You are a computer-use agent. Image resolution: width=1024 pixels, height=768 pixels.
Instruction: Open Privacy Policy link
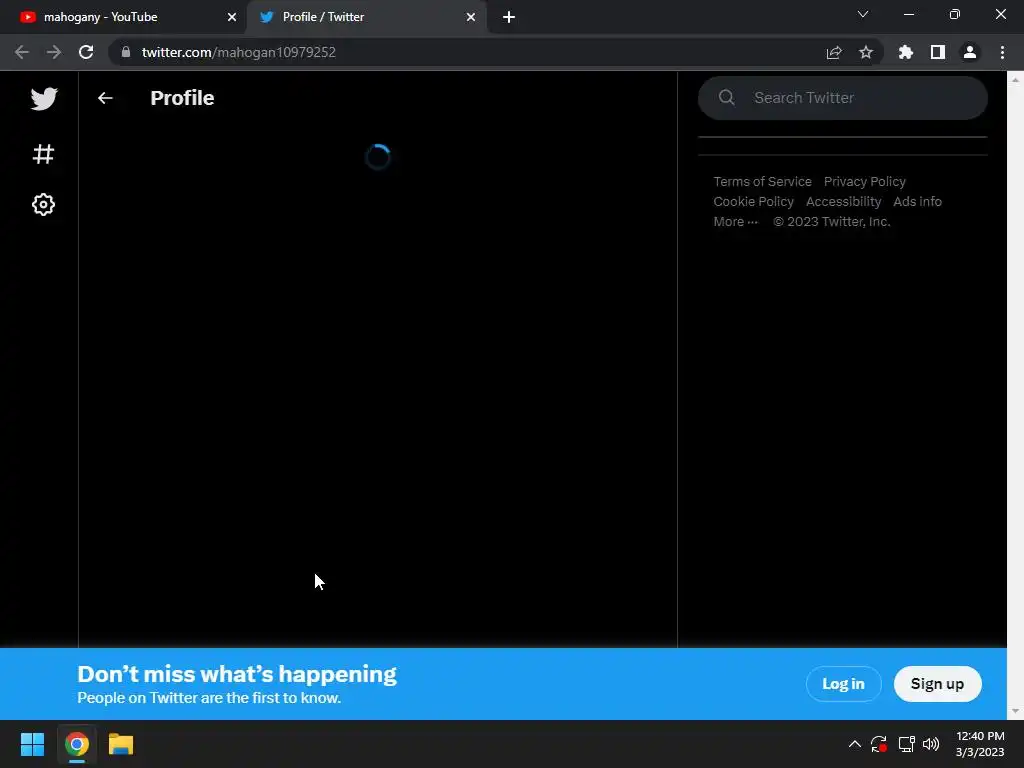coord(865,182)
